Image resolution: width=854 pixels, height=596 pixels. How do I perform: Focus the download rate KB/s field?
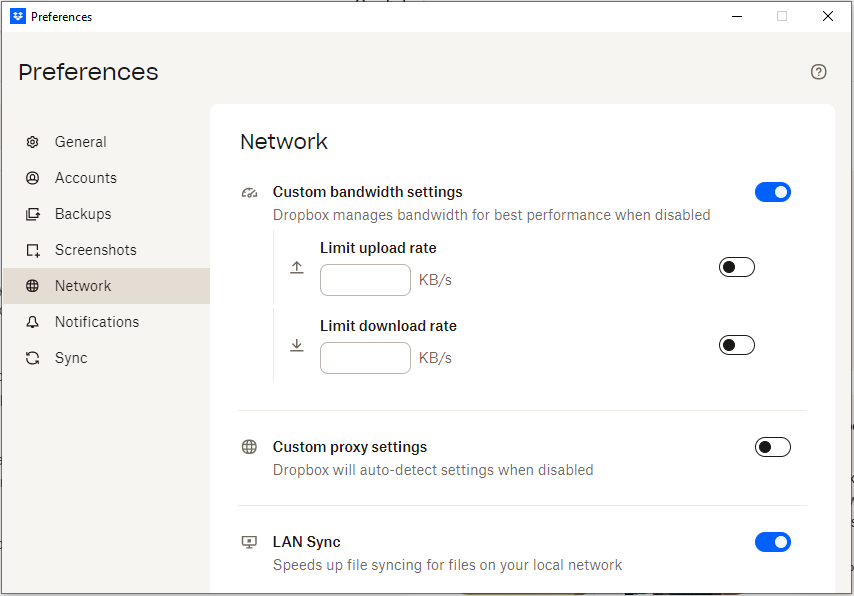coord(365,358)
